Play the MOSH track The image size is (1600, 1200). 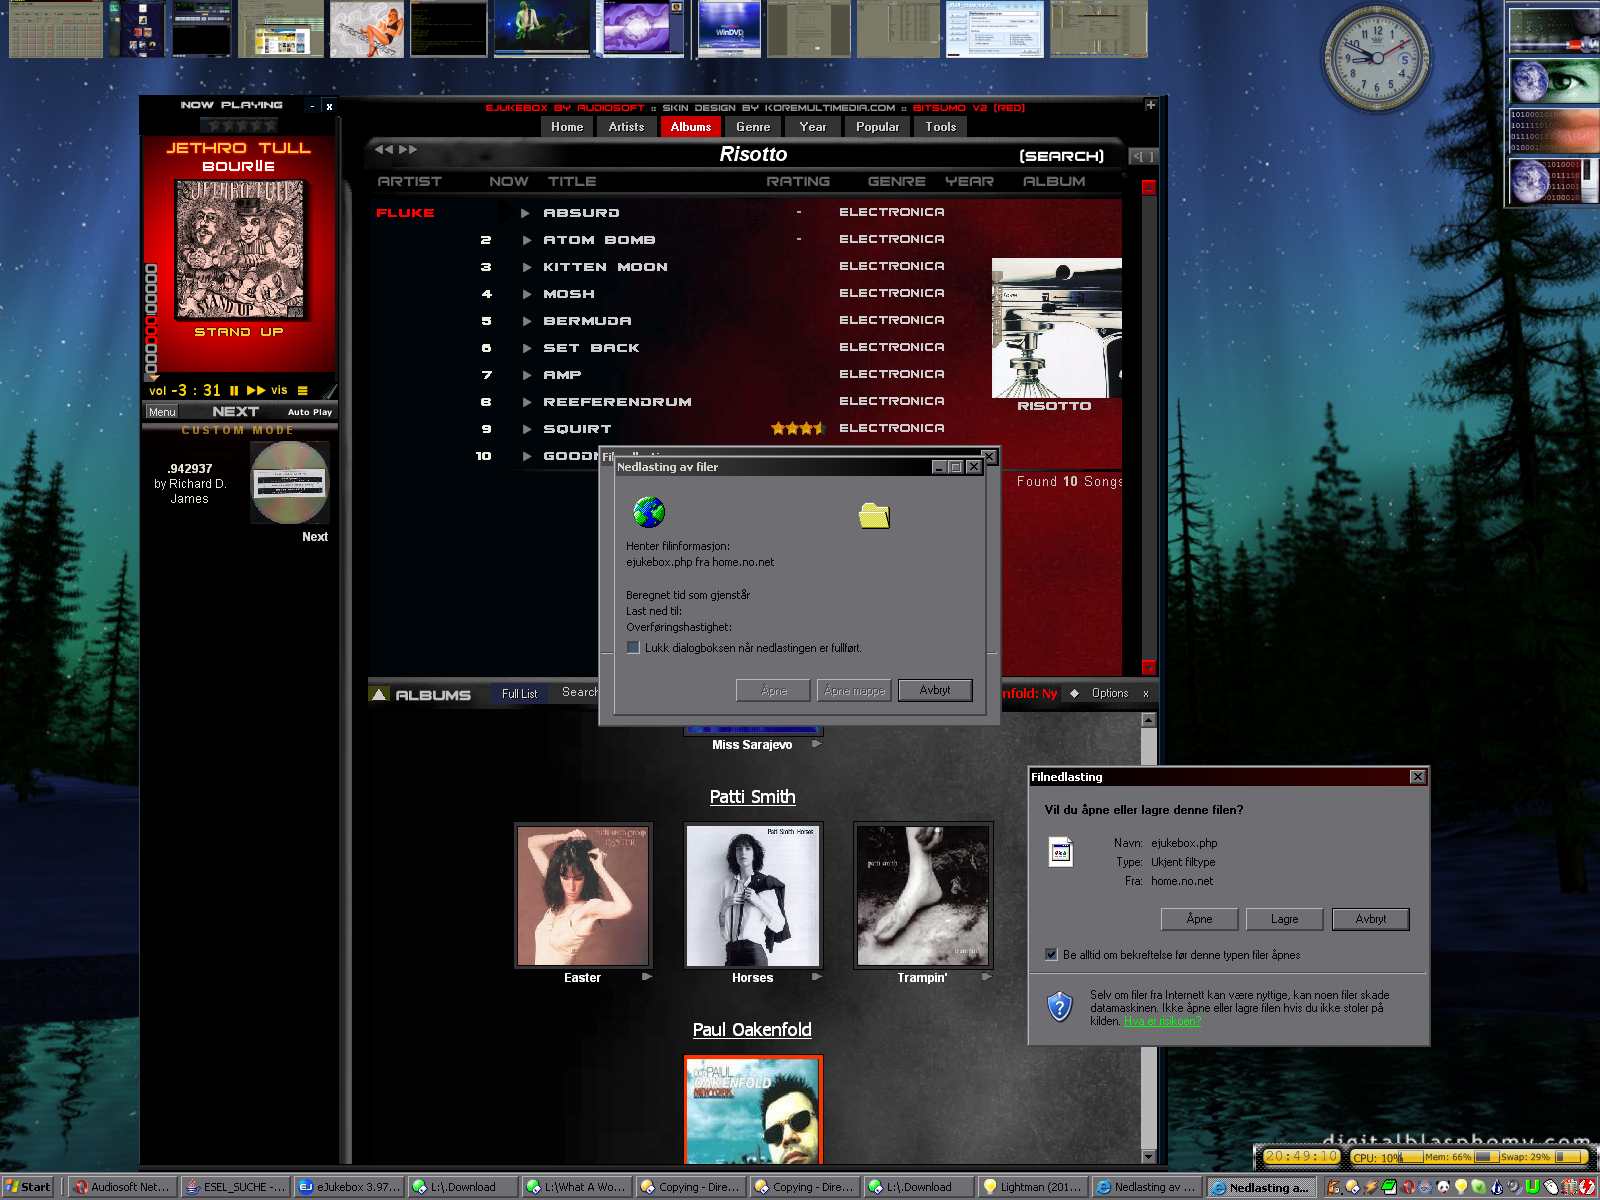pyautogui.click(x=527, y=294)
